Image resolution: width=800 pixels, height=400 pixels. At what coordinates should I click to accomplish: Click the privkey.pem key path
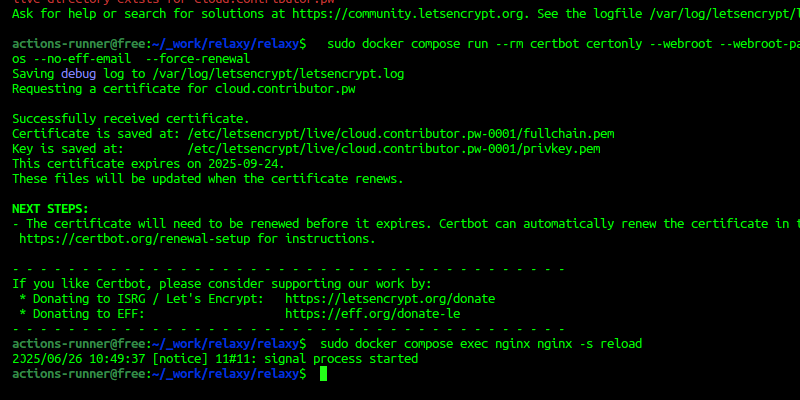pos(394,149)
